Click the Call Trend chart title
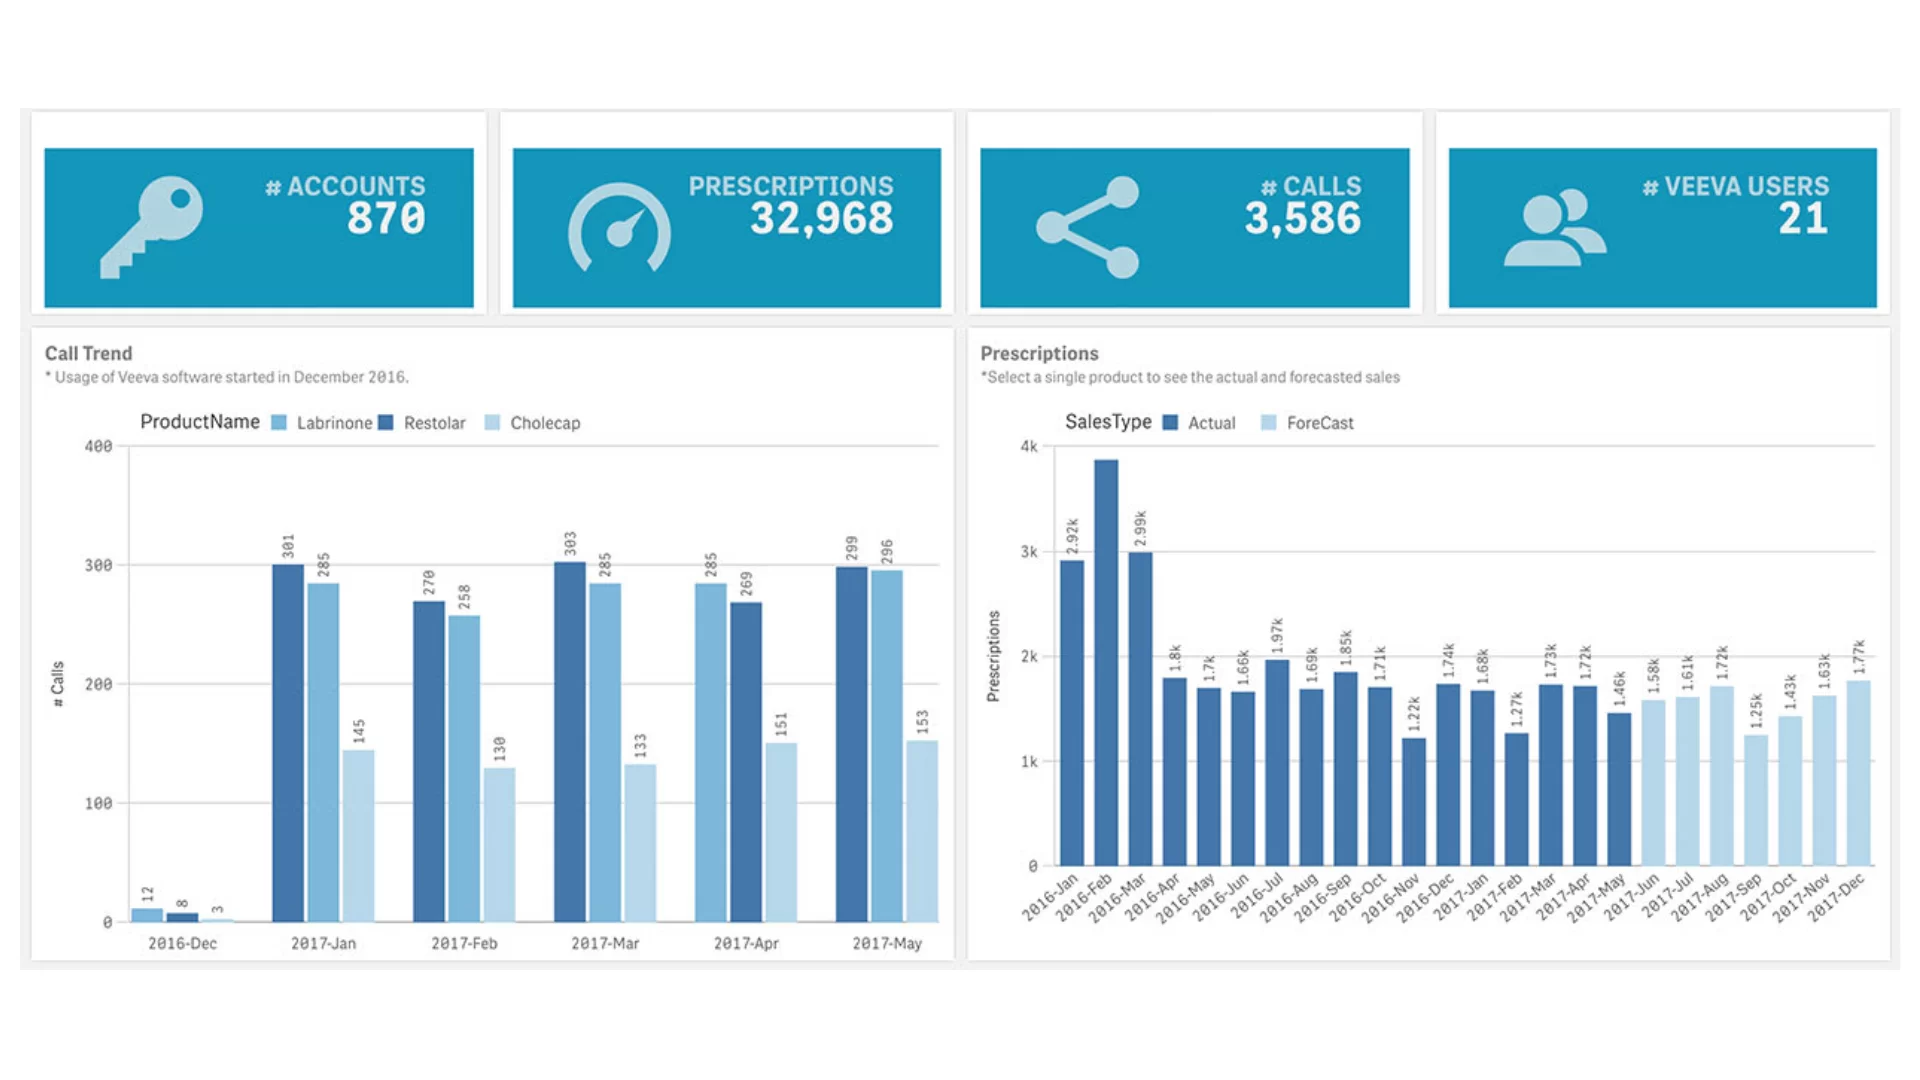Image resolution: width=1920 pixels, height=1080 pixels. point(88,353)
